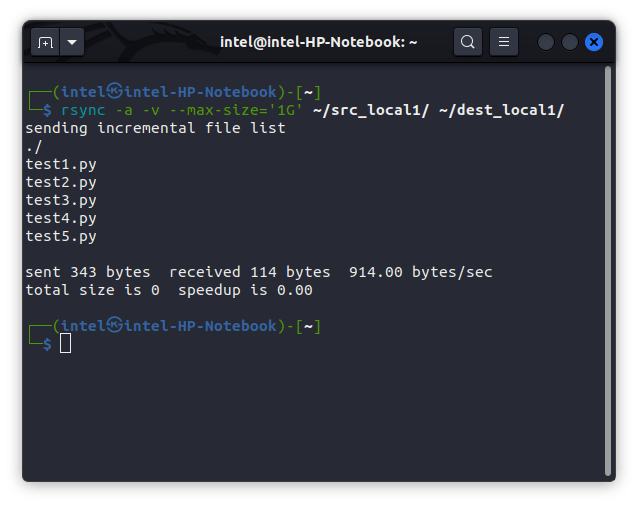
Task: Minimize the terminal window
Action: click(x=546, y=42)
